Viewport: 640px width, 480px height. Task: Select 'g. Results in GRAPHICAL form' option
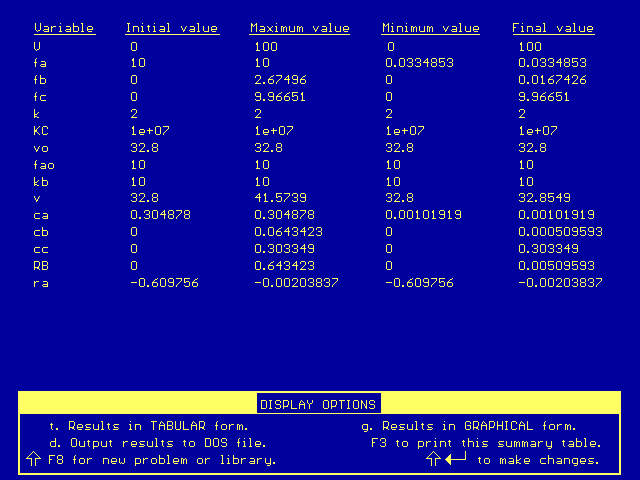click(x=468, y=425)
